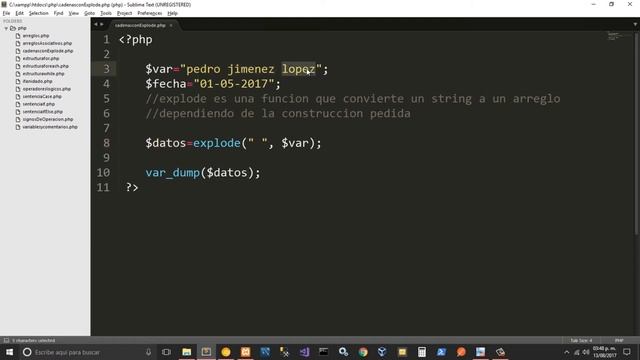Open operadoreslogicos.php from the sidebar

[x=47, y=89]
